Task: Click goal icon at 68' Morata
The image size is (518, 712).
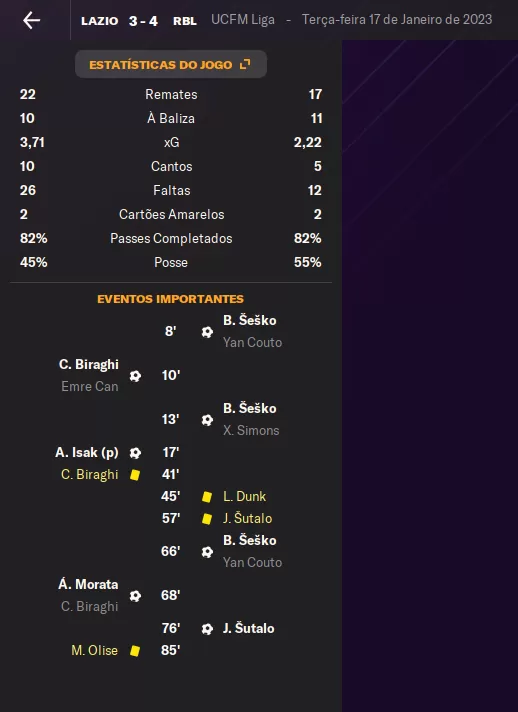Action: (x=135, y=596)
